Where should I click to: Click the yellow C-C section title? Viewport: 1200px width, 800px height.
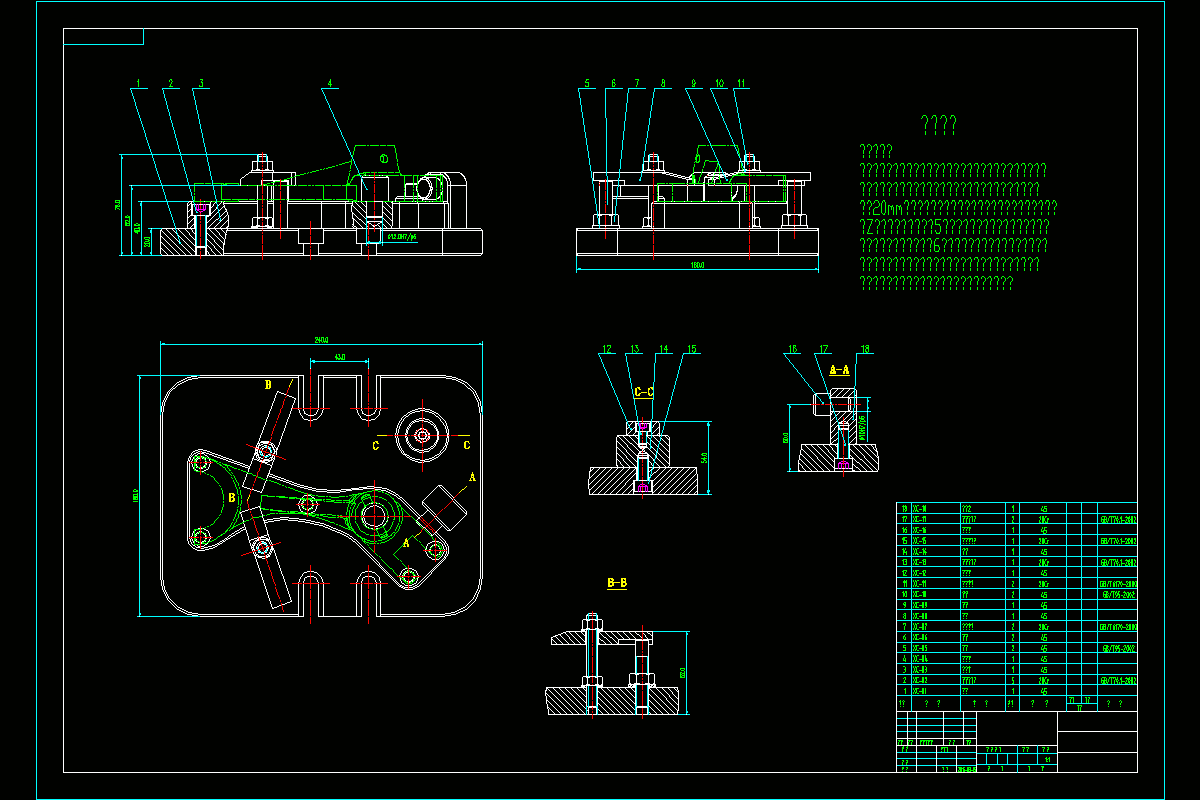tap(646, 393)
